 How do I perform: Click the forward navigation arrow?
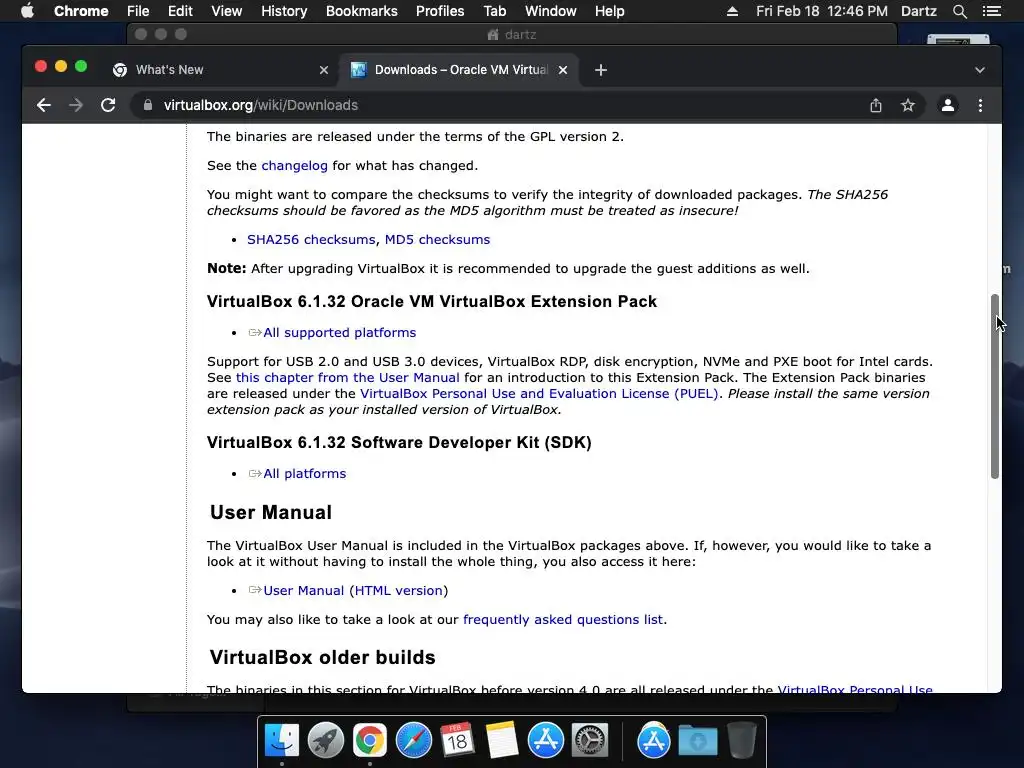[x=76, y=105]
